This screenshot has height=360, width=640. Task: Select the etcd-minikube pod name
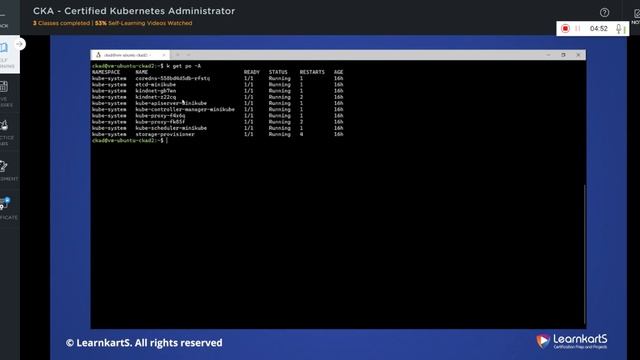coord(156,84)
